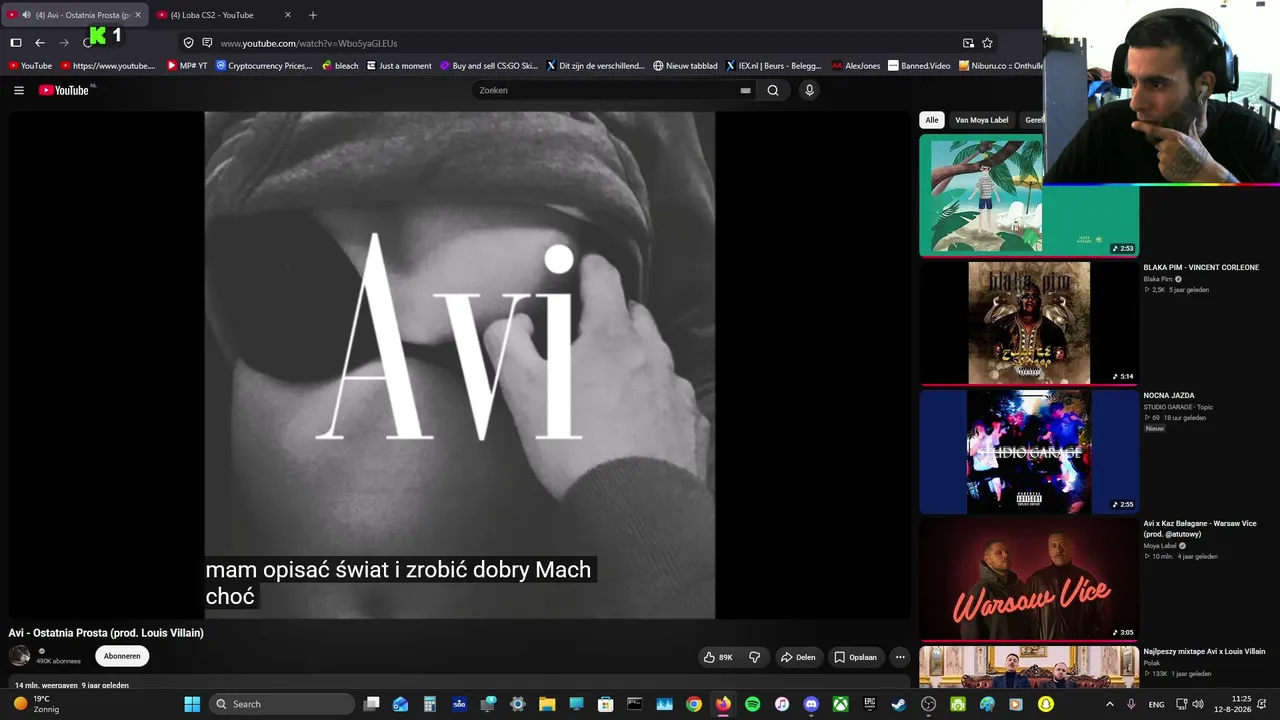Open more actions three-dot menu below video
The height and width of the screenshot is (720, 1280).
[900, 657]
